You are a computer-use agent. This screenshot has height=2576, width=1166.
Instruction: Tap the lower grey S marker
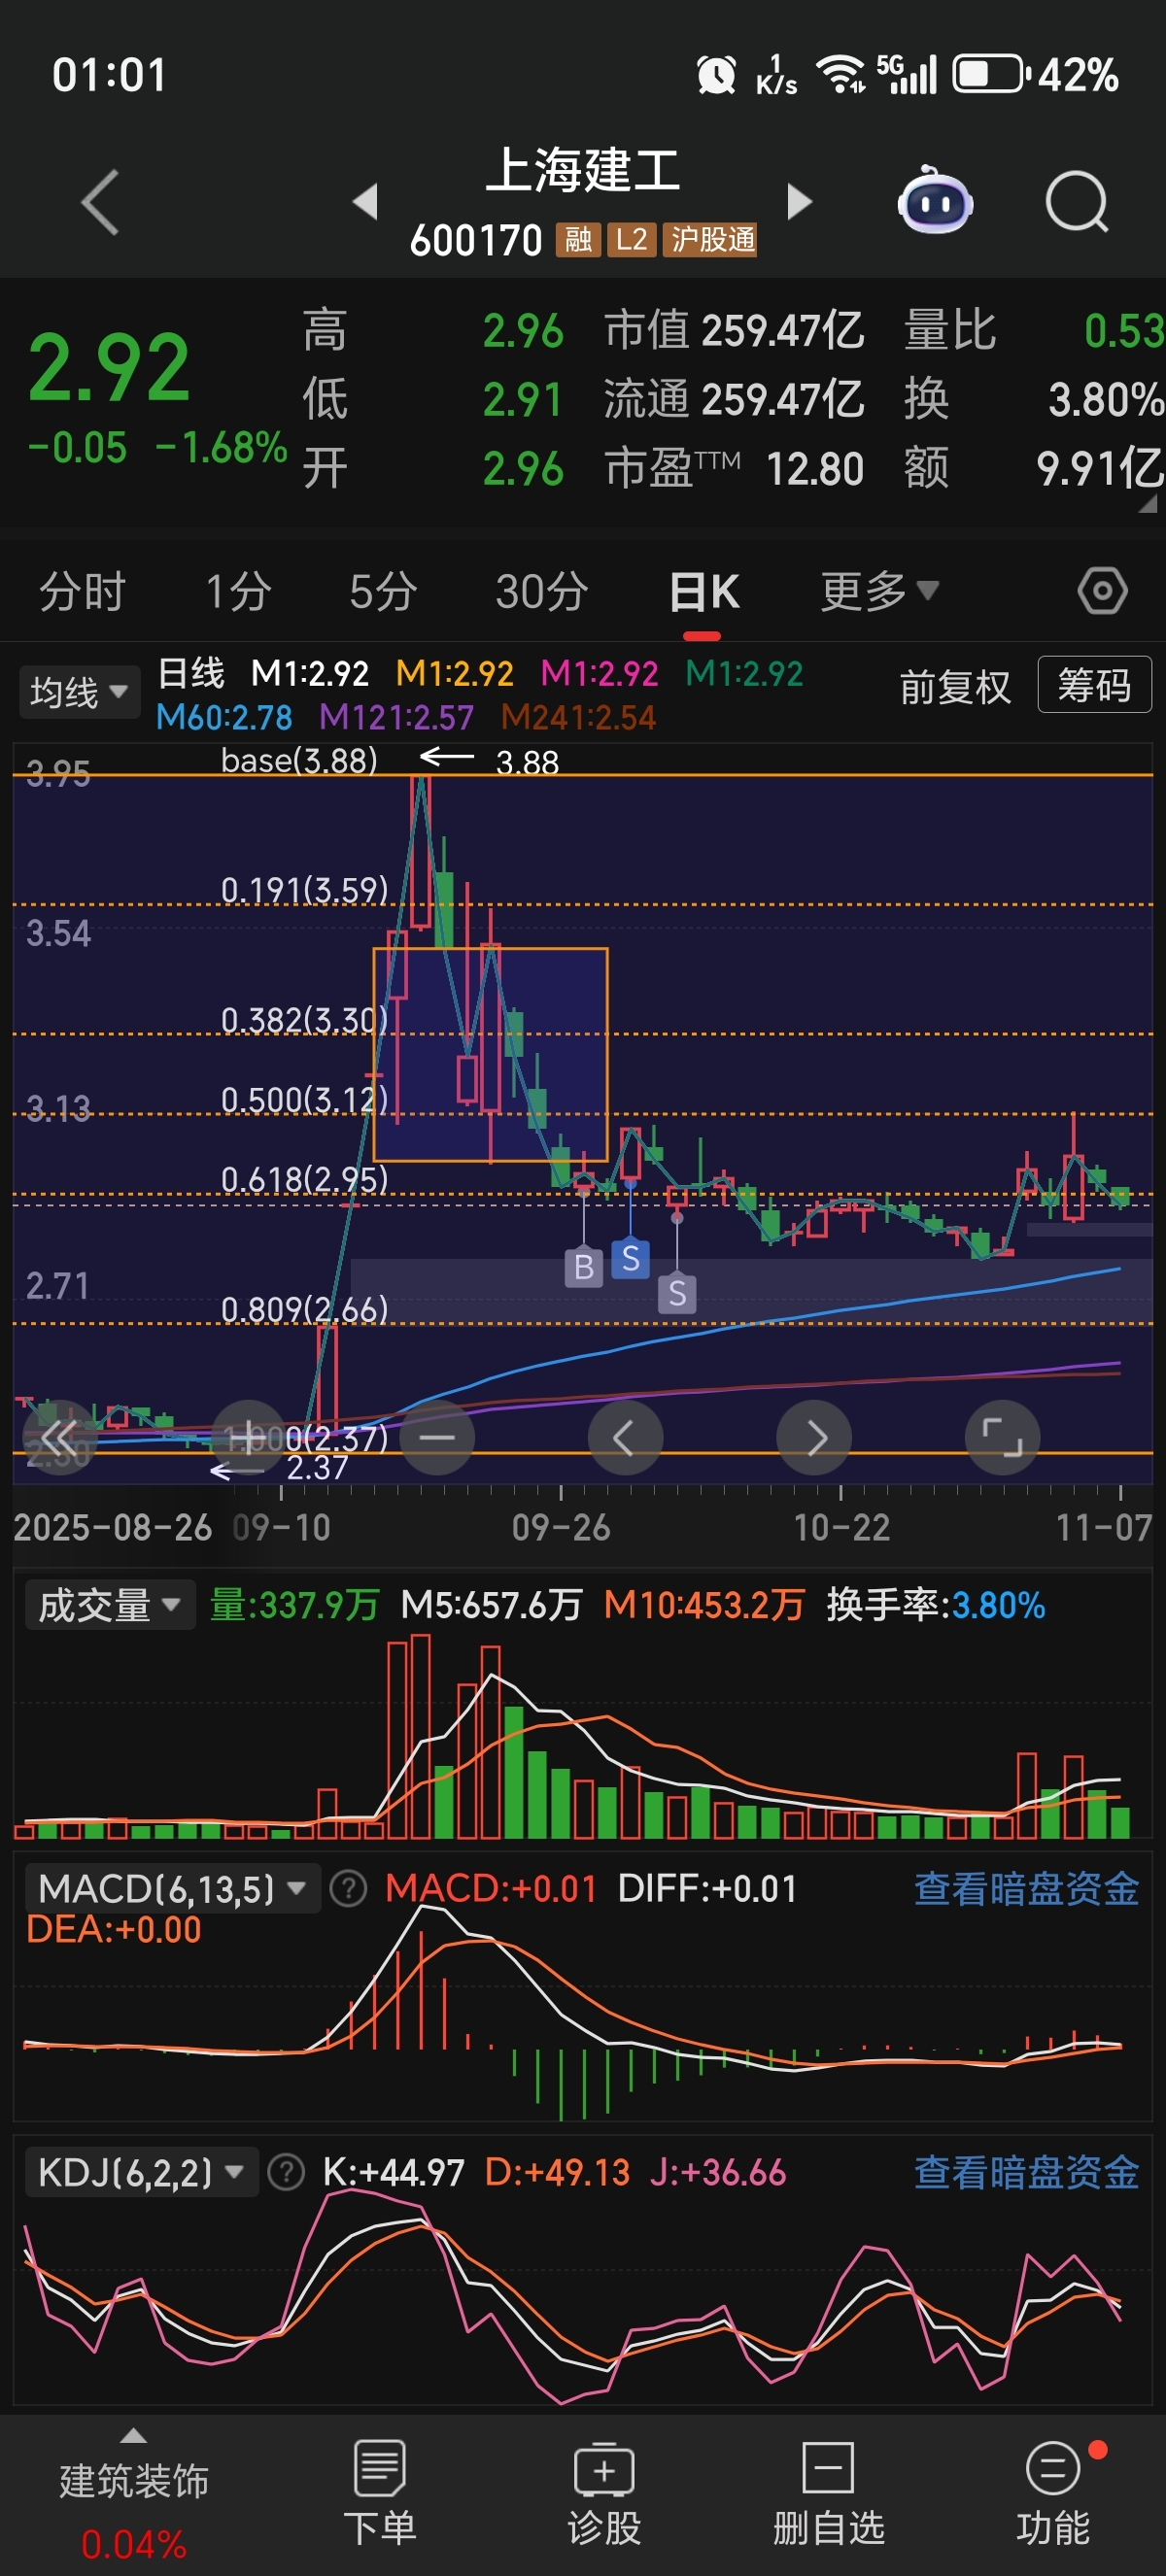(677, 1294)
